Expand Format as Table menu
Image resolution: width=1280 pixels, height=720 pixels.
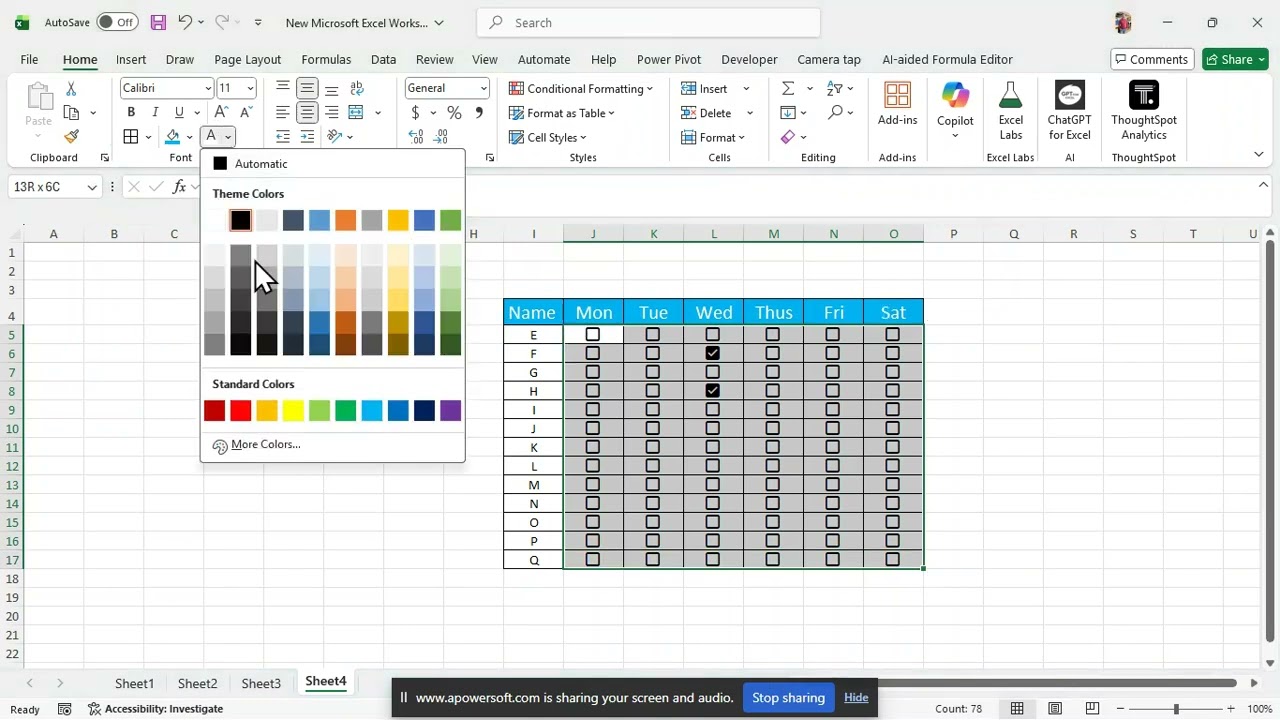[562, 113]
